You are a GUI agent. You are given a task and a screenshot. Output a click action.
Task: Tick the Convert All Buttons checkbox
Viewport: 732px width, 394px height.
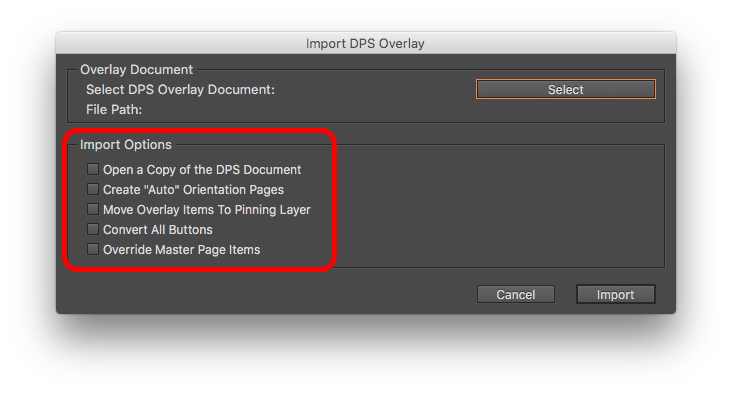pos(93,229)
